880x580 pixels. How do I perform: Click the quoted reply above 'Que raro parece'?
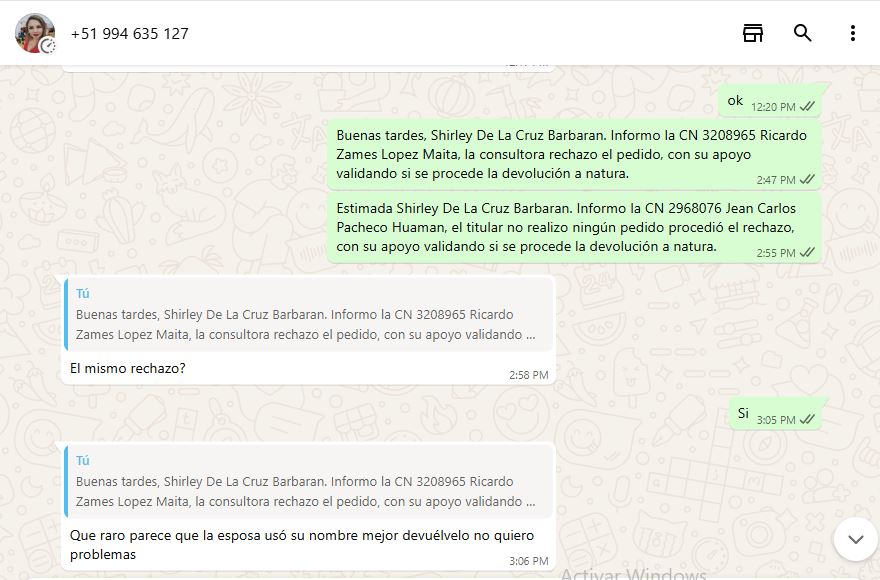click(x=308, y=482)
